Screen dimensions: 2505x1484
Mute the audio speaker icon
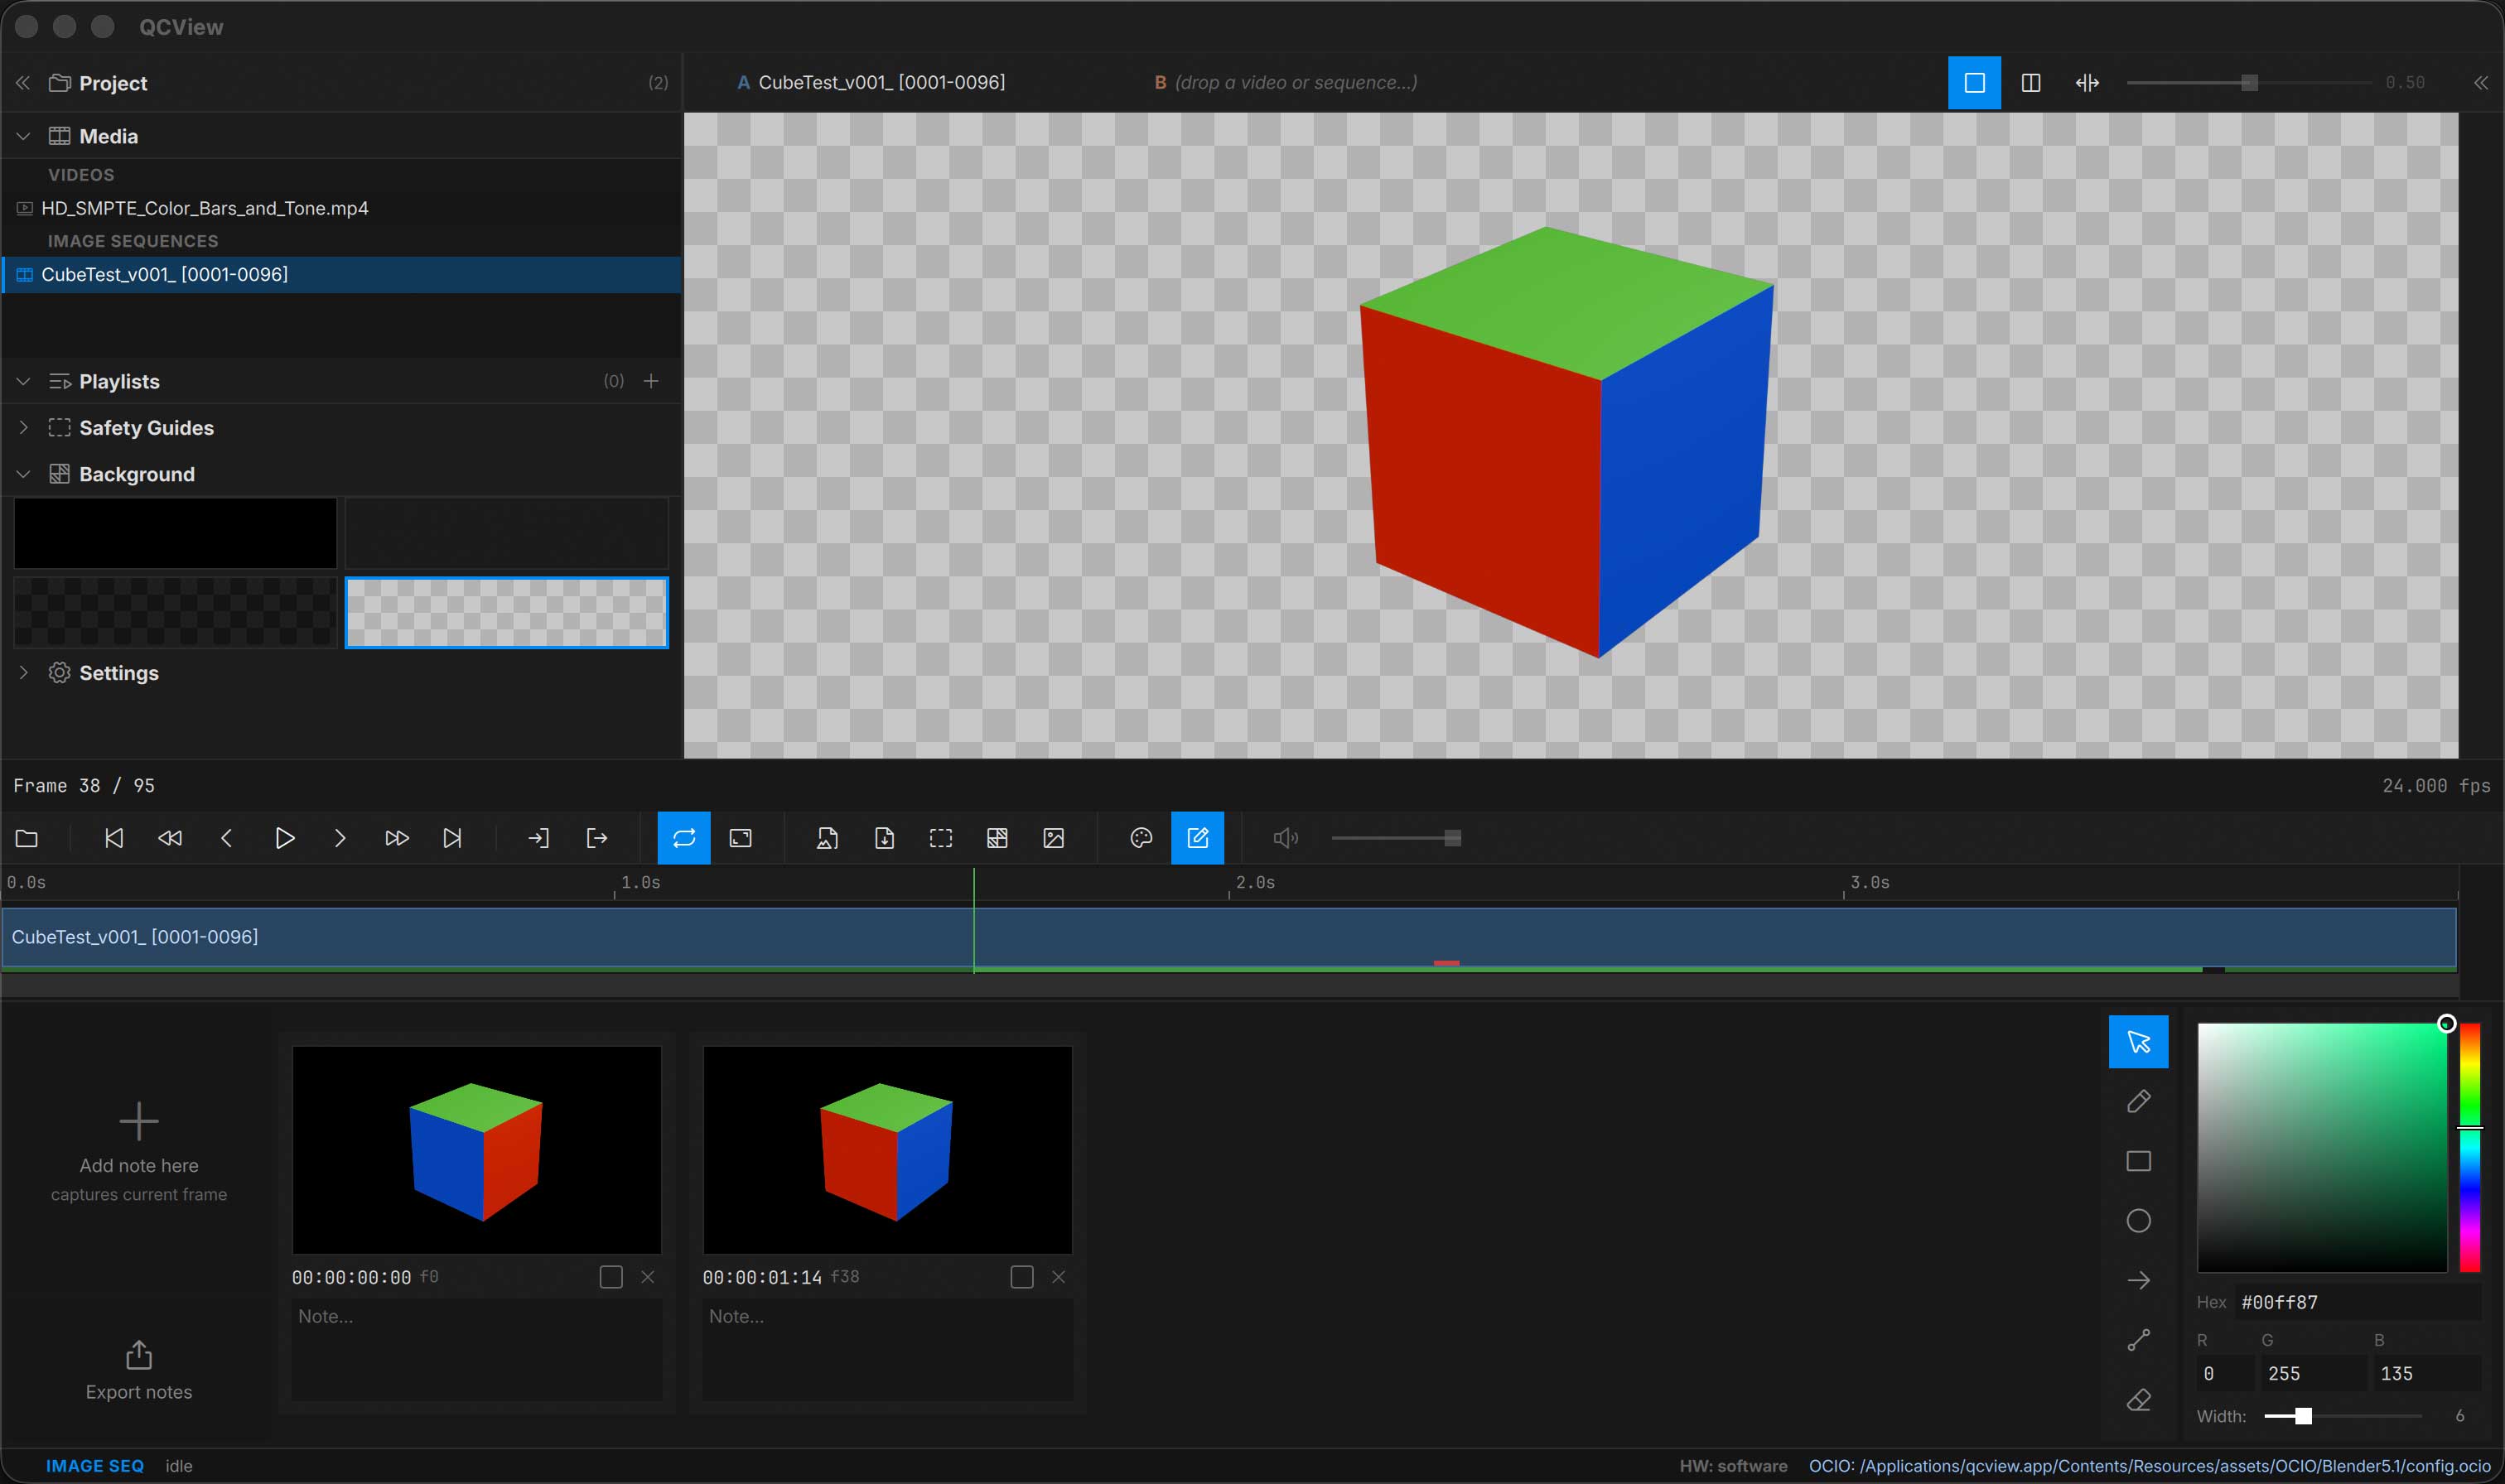(1285, 838)
